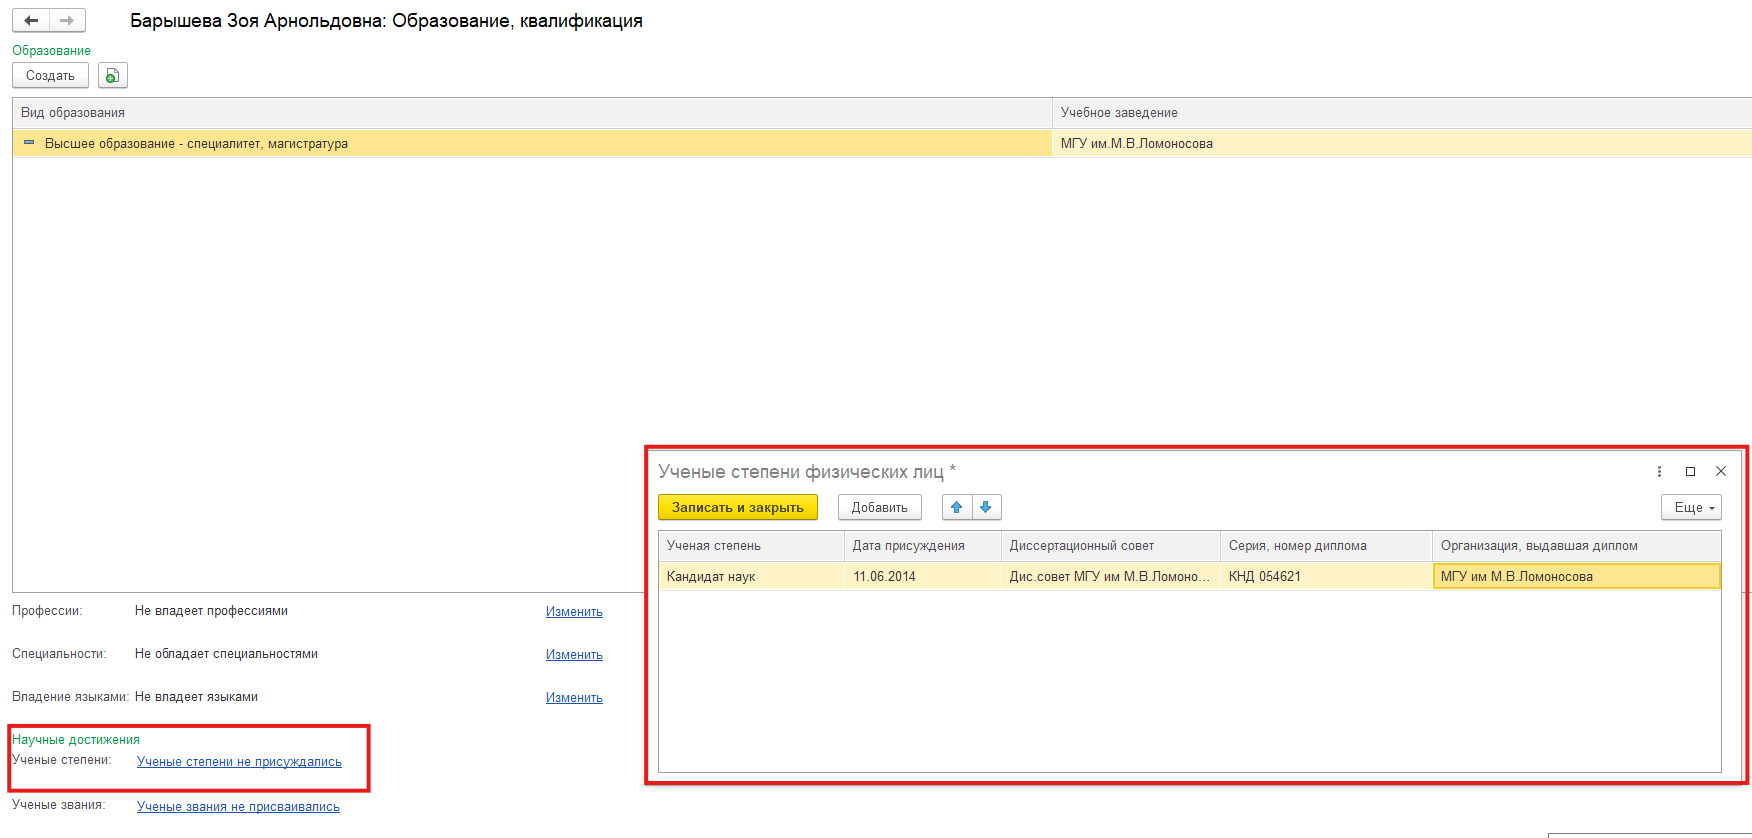Open Ученые степени не присуждались link
Image resolution: width=1752 pixels, height=838 pixels.
tap(239, 762)
